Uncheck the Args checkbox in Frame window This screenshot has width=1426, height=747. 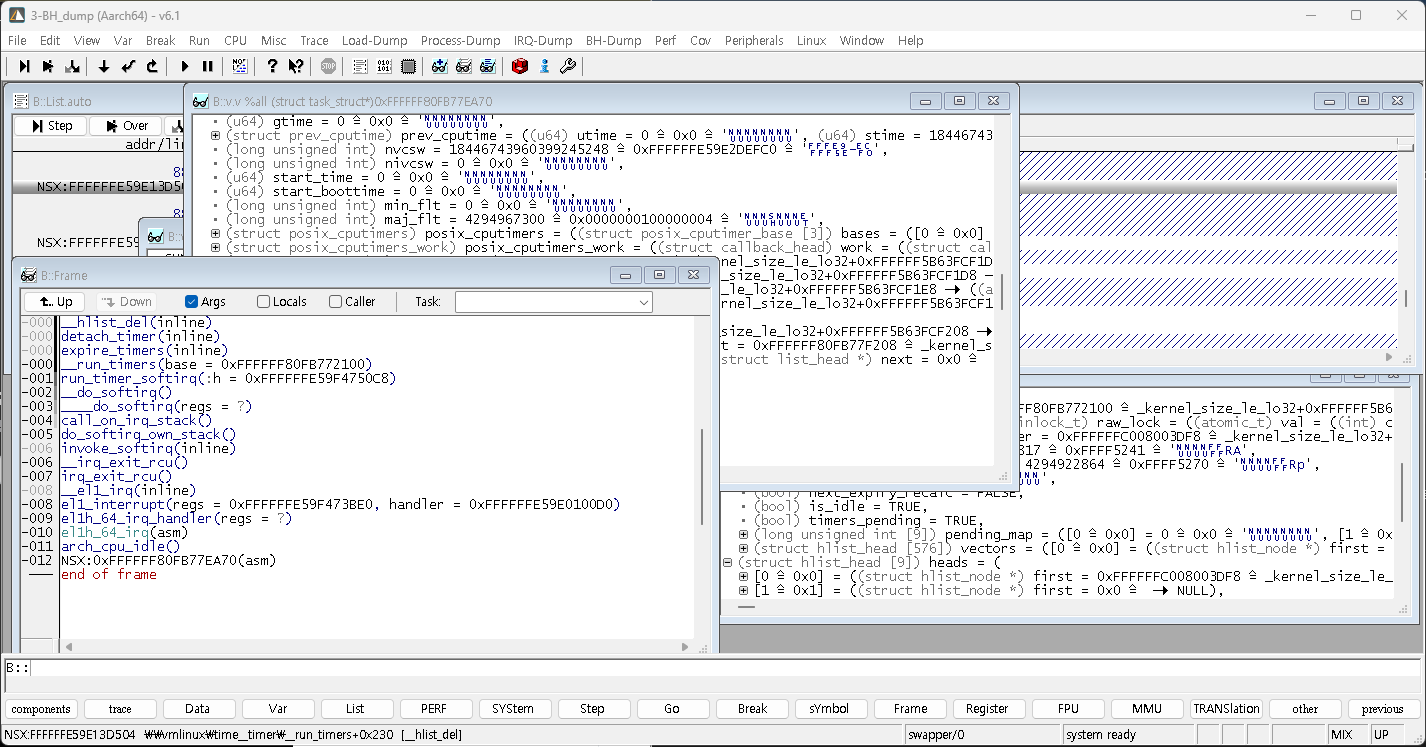192,302
